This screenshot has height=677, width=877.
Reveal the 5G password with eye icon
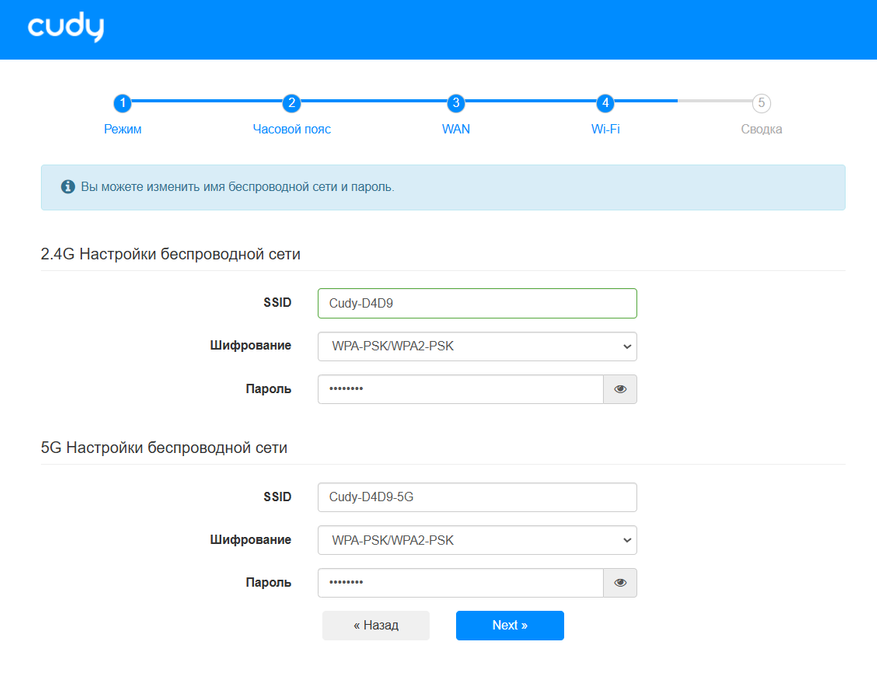point(620,583)
